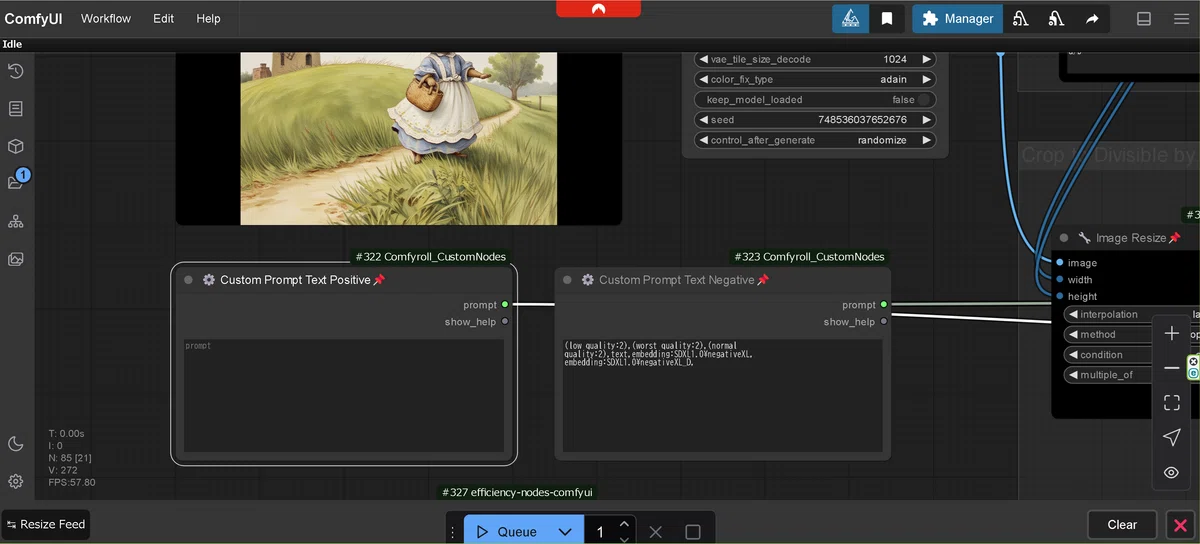Open the image gallery icon in sidebar
Screen dimensions: 1200x544
tap(16, 259)
